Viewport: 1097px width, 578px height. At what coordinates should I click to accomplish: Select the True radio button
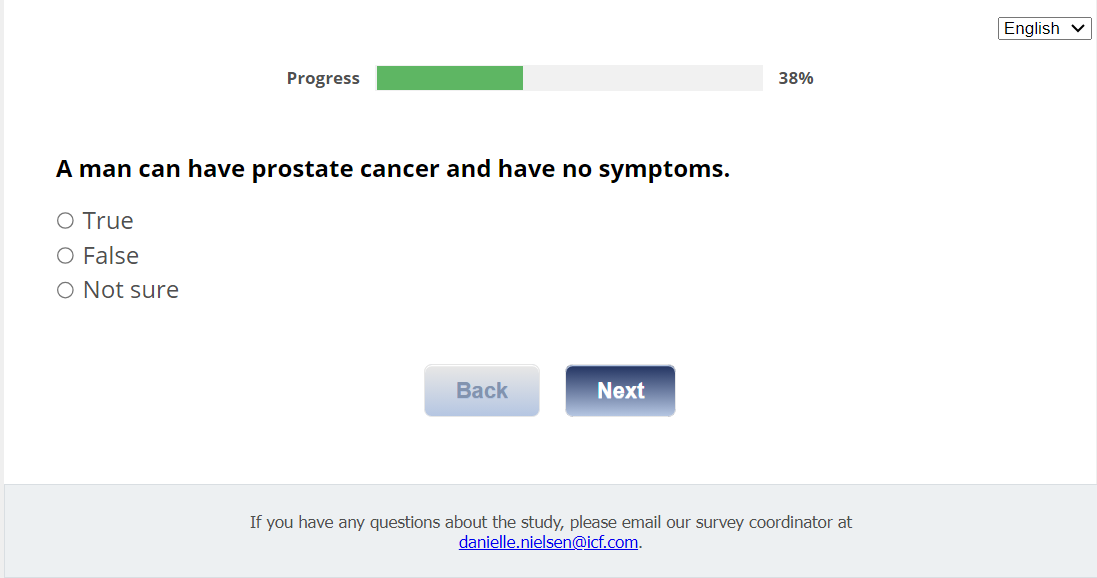[x=65, y=221]
